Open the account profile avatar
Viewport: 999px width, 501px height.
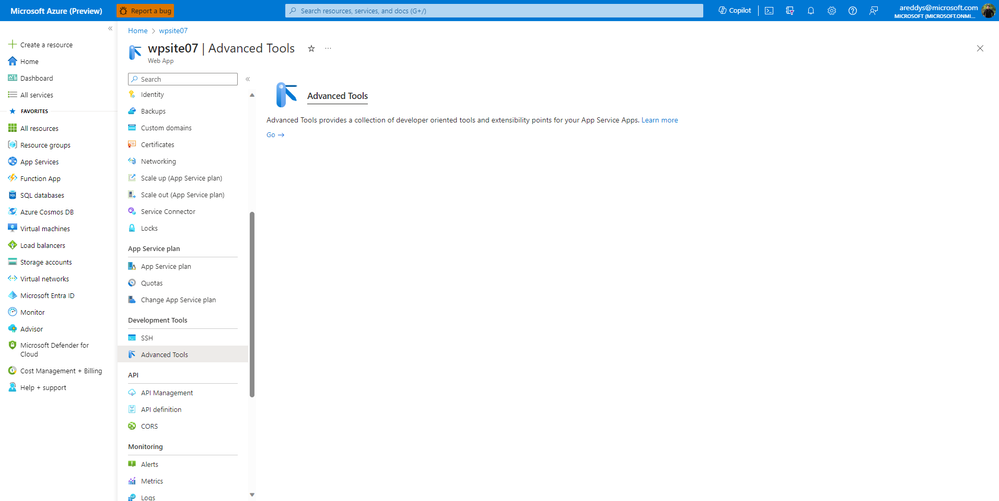click(x=988, y=11)
